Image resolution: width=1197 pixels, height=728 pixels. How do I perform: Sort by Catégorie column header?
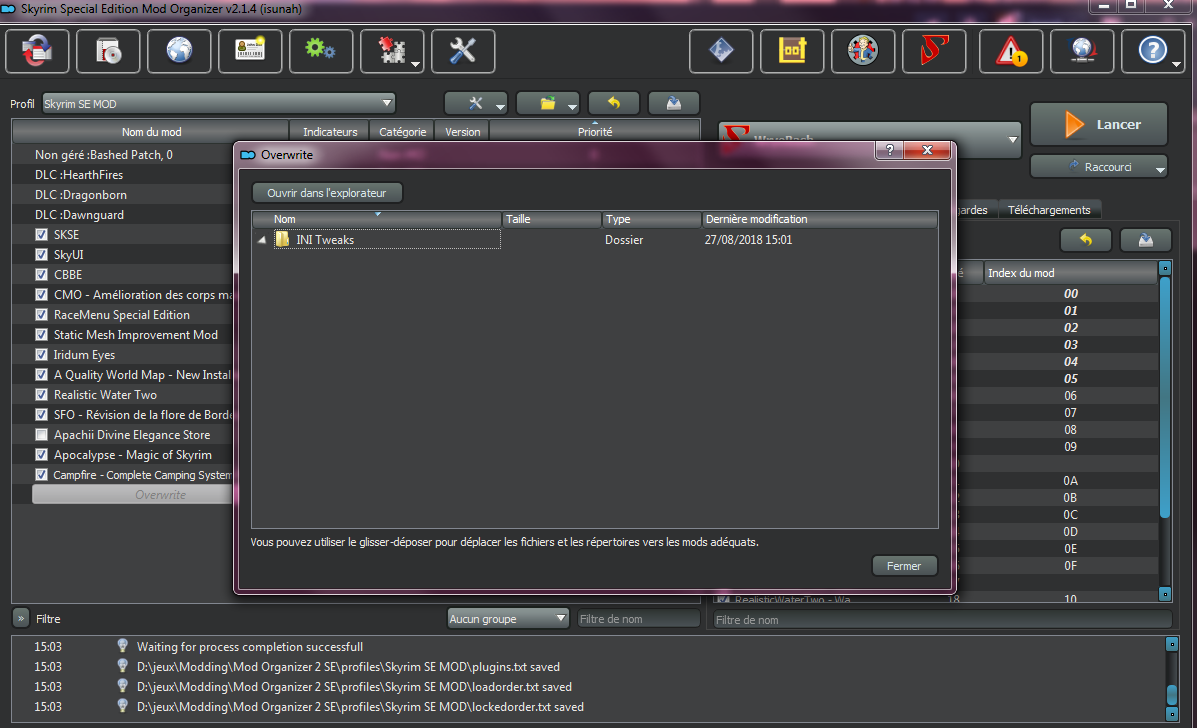[x=402, y=131]
